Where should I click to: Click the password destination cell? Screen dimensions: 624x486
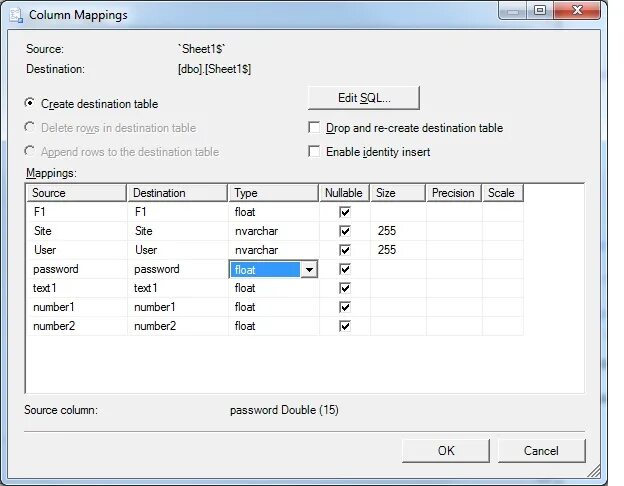[178, 269]
